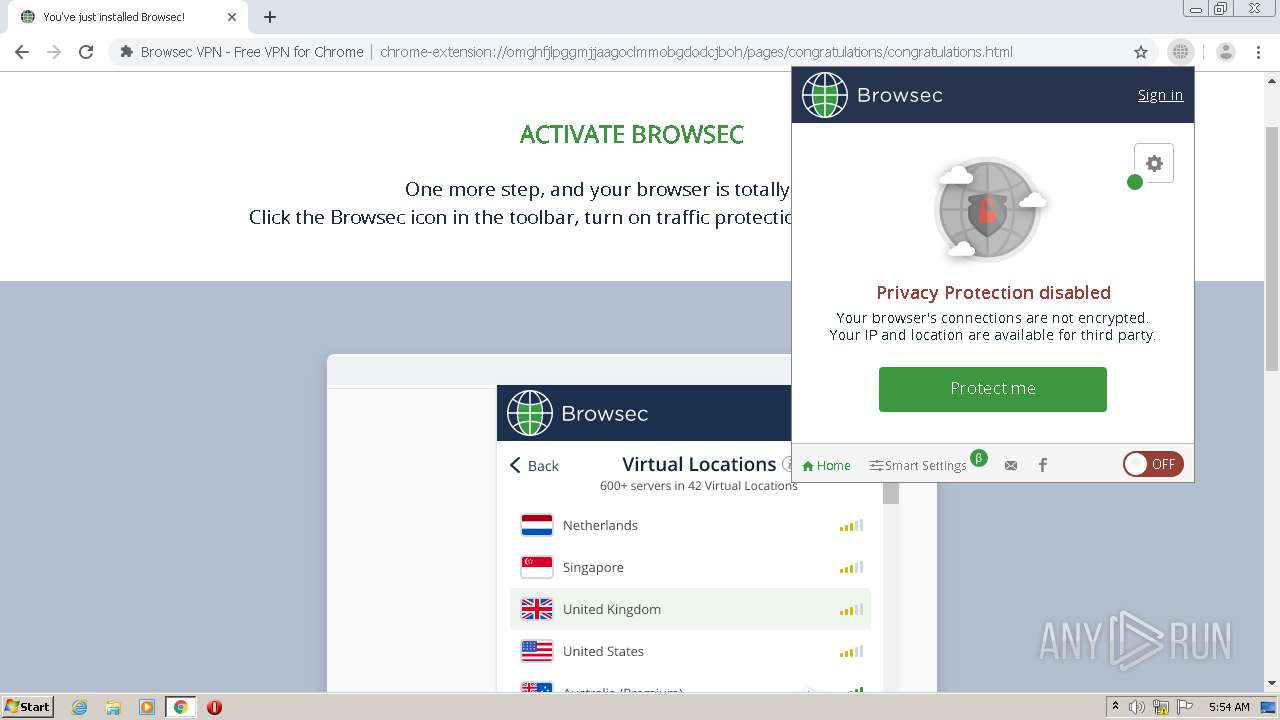The width and height of the screenshot is (1280, 720).
Task: Click Netherlands flag icon
Action: 537,525
